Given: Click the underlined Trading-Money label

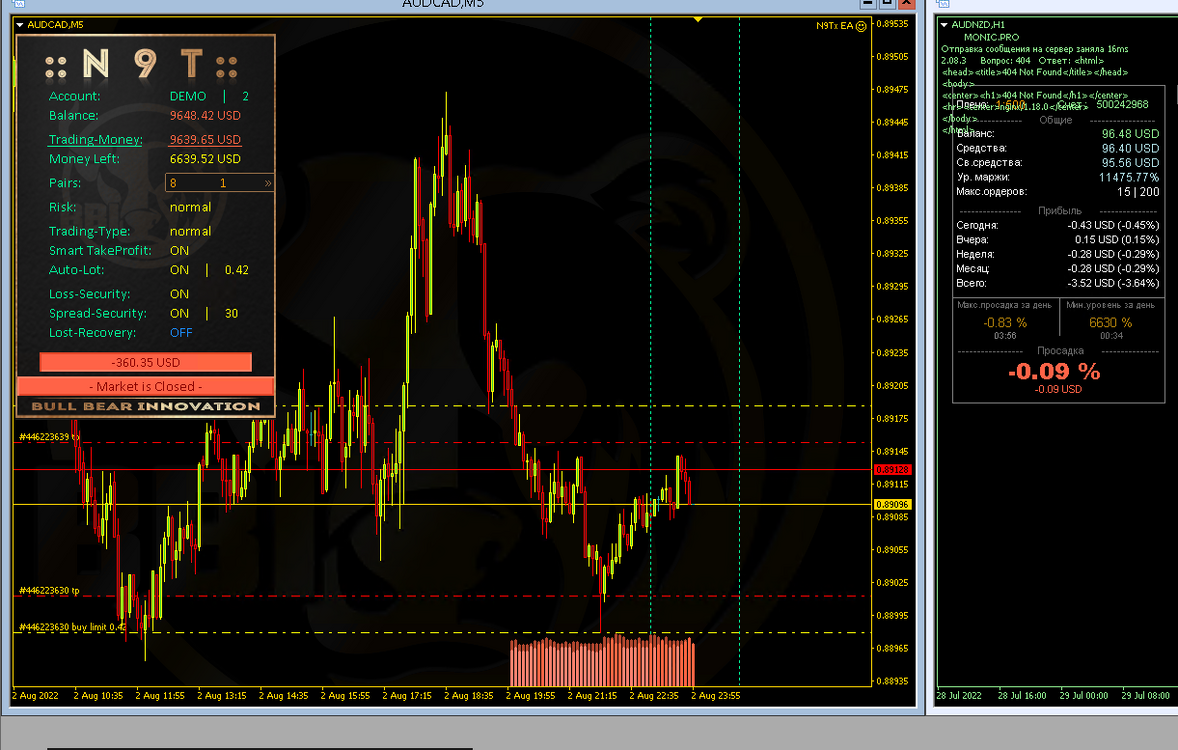Looking at the screenshot, I should [95, 140].
